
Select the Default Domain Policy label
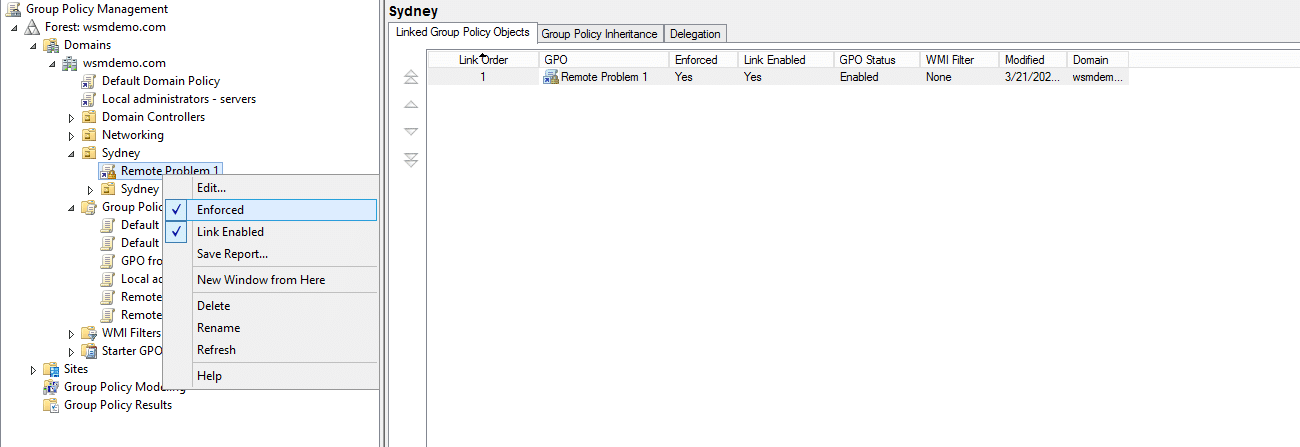click(161, 81)
